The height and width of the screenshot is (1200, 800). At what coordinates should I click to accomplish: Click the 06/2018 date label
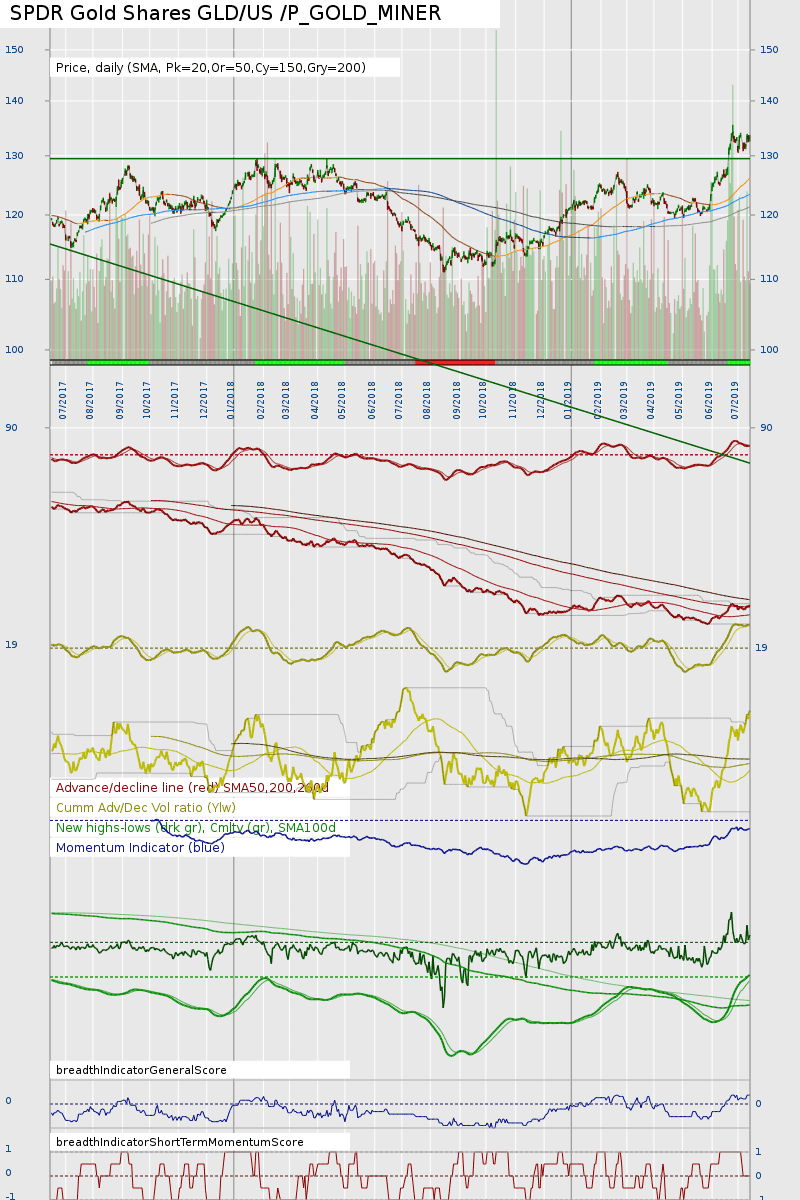(372, 399)
